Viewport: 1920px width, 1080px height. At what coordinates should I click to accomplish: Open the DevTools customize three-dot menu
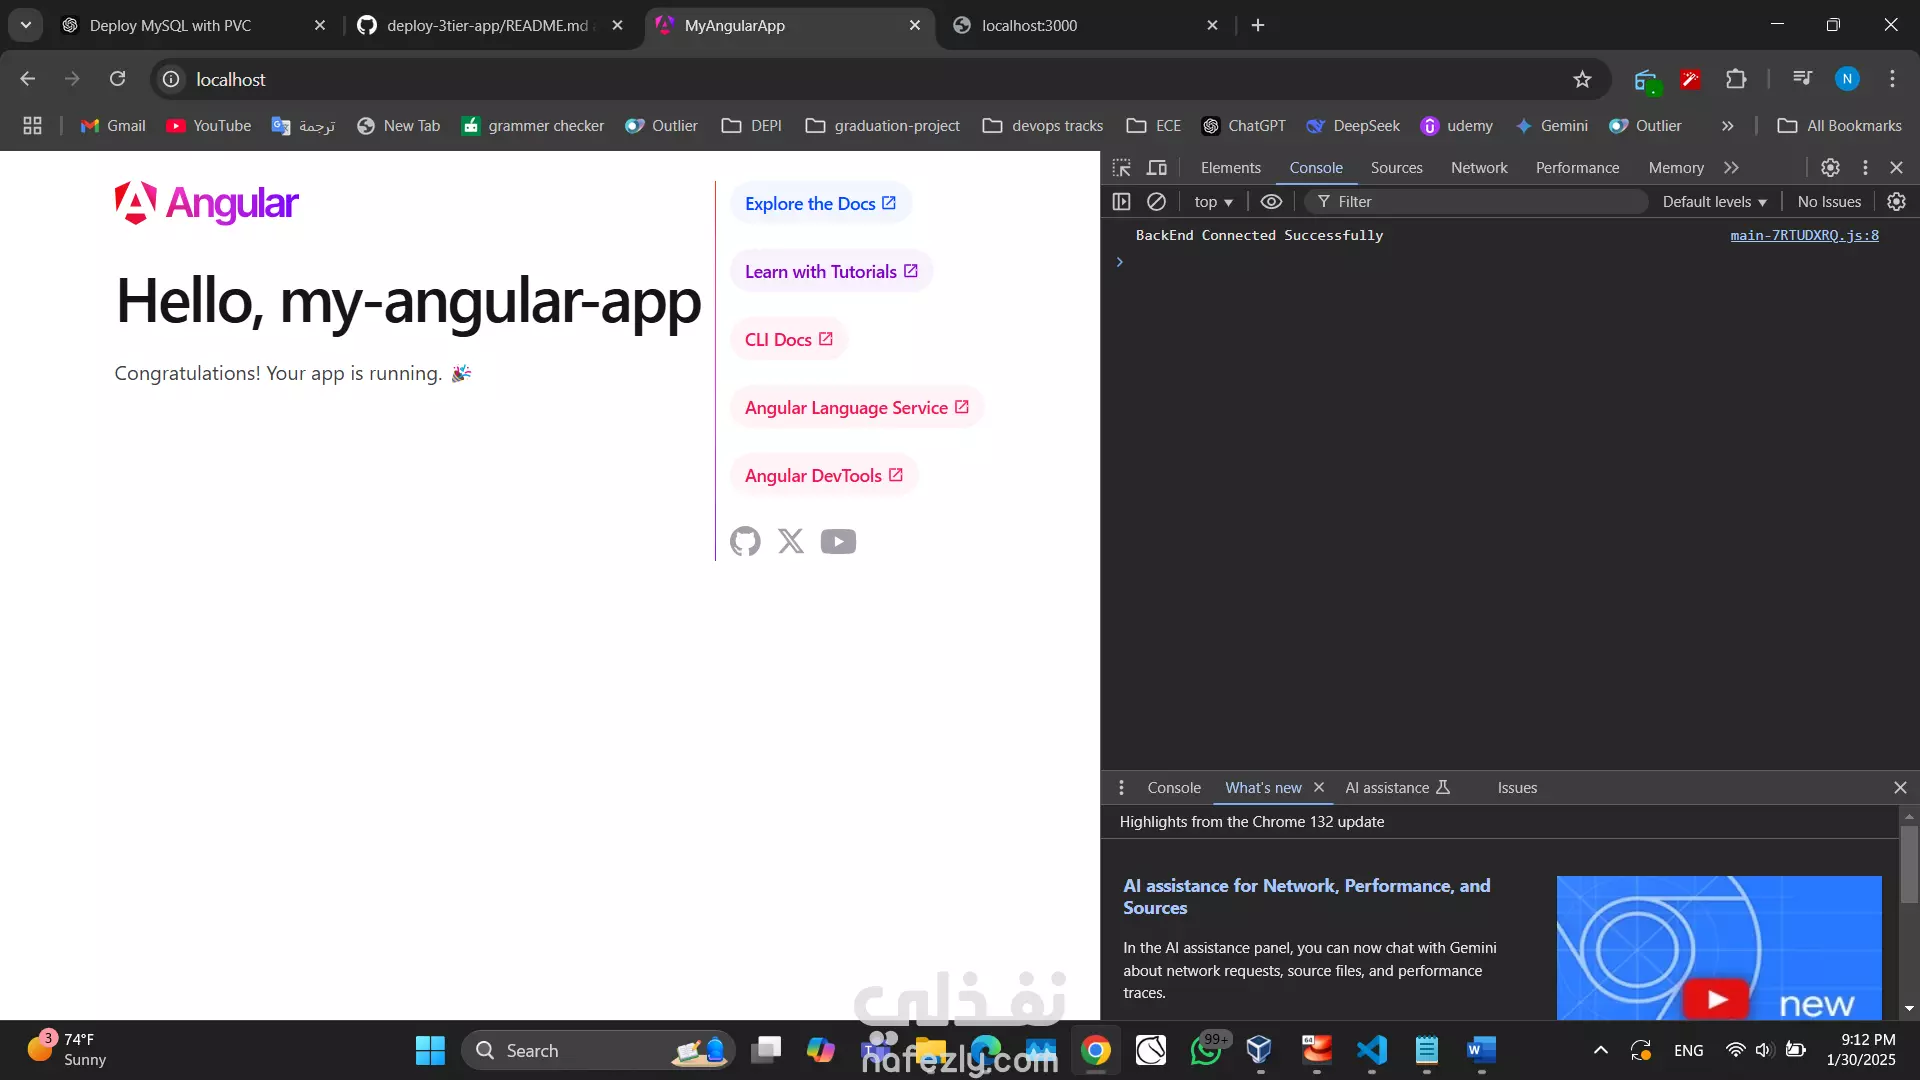coord(1865,168)
